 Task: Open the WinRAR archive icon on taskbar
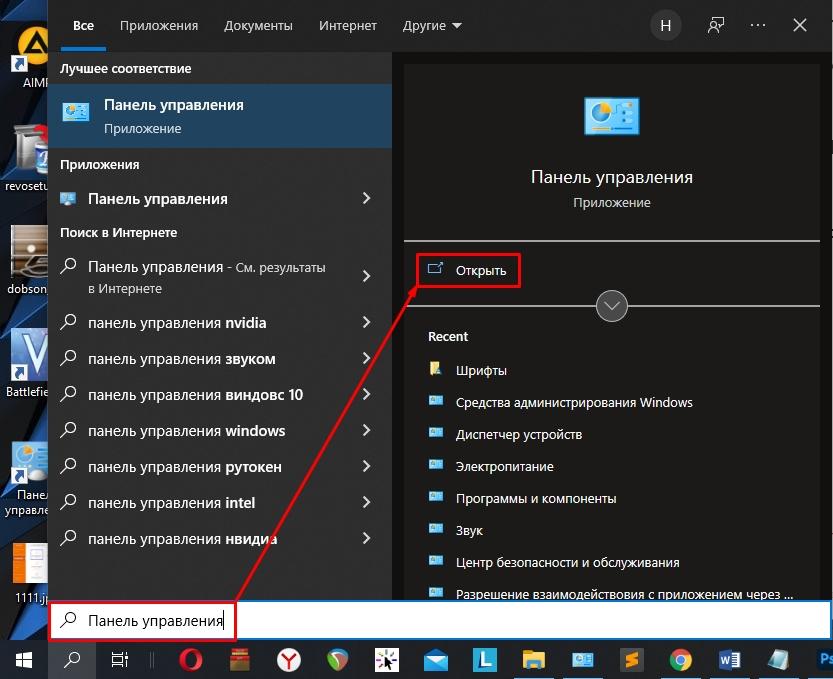click(x=240, y=660)
